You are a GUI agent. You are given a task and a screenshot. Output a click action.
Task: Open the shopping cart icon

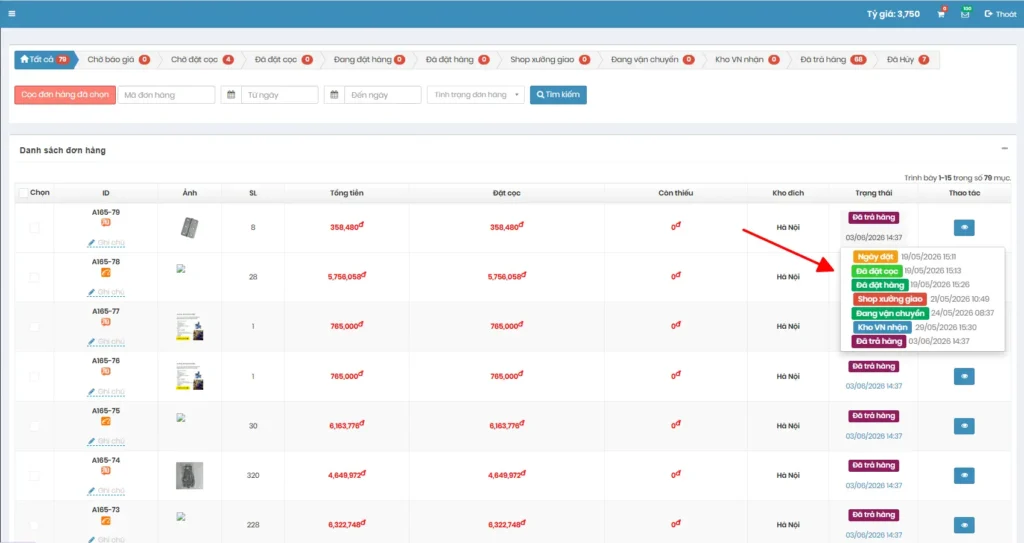click(x=941, y=14)
